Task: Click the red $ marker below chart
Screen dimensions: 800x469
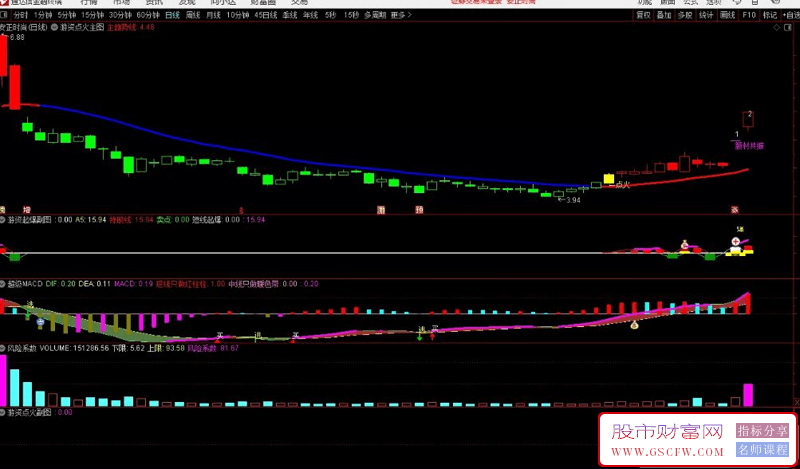Action: click(x=241, y=210)
